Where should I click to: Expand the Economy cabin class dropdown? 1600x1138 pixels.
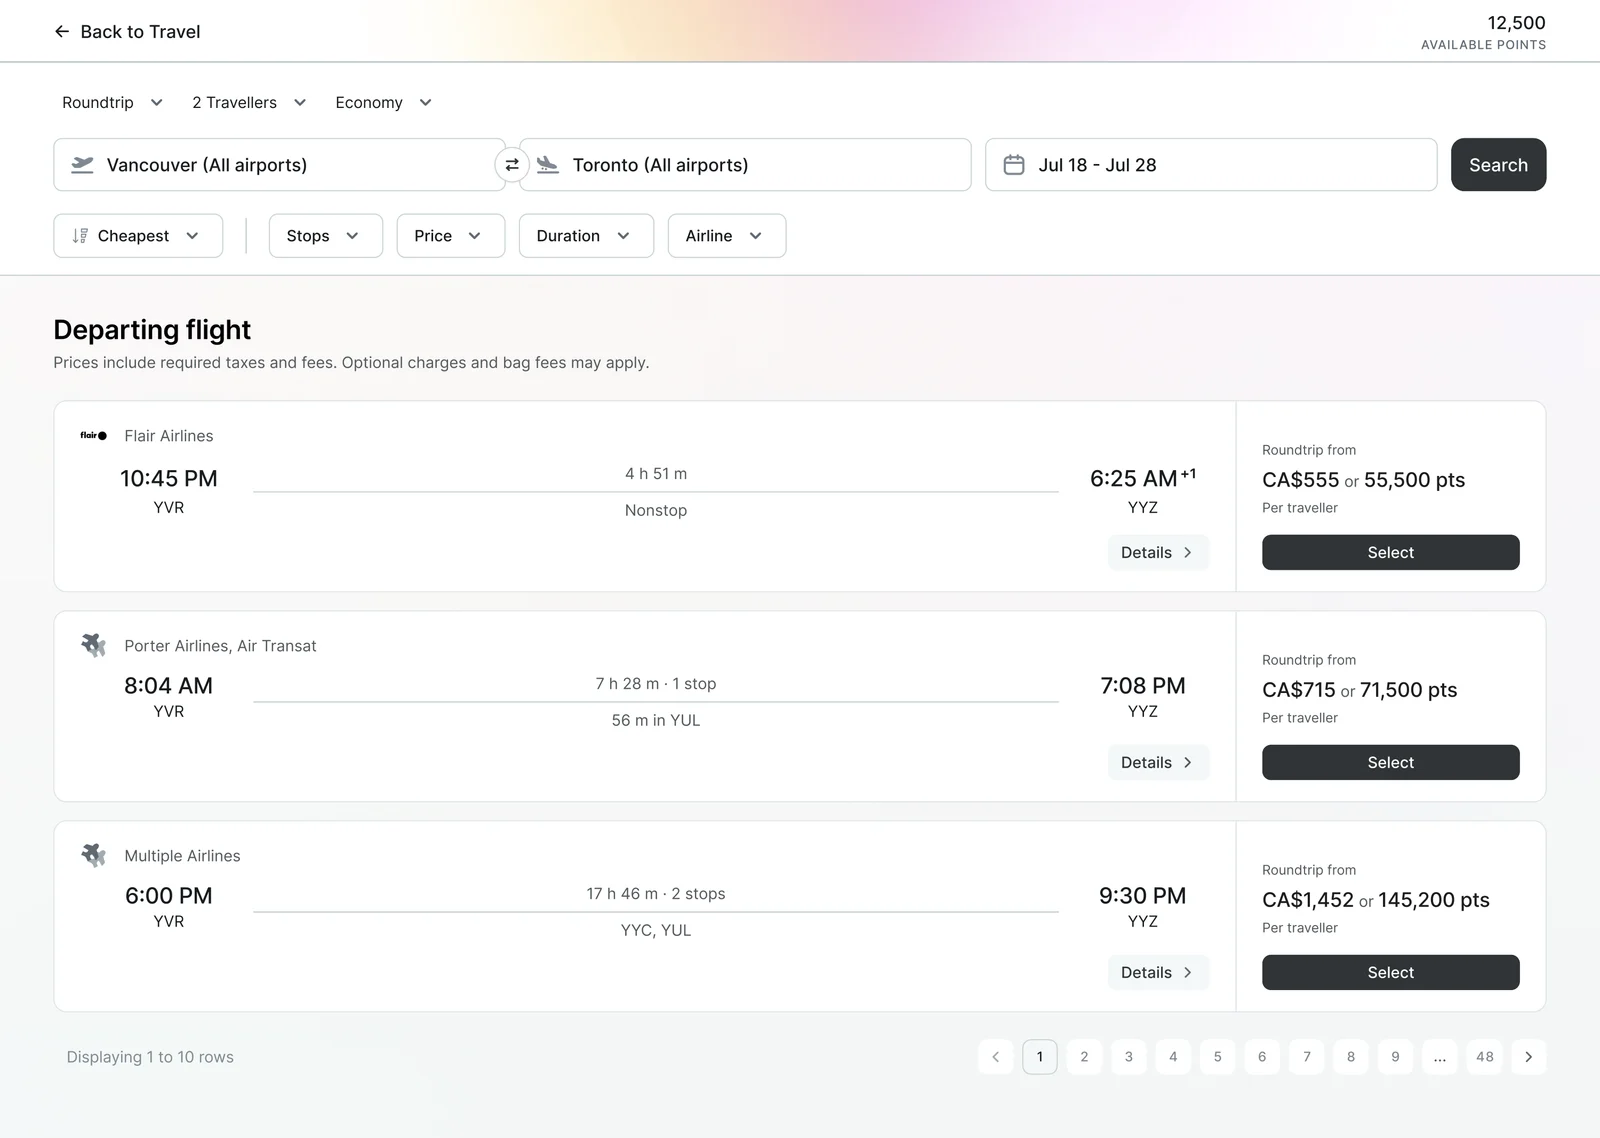[x=383, y=103]
